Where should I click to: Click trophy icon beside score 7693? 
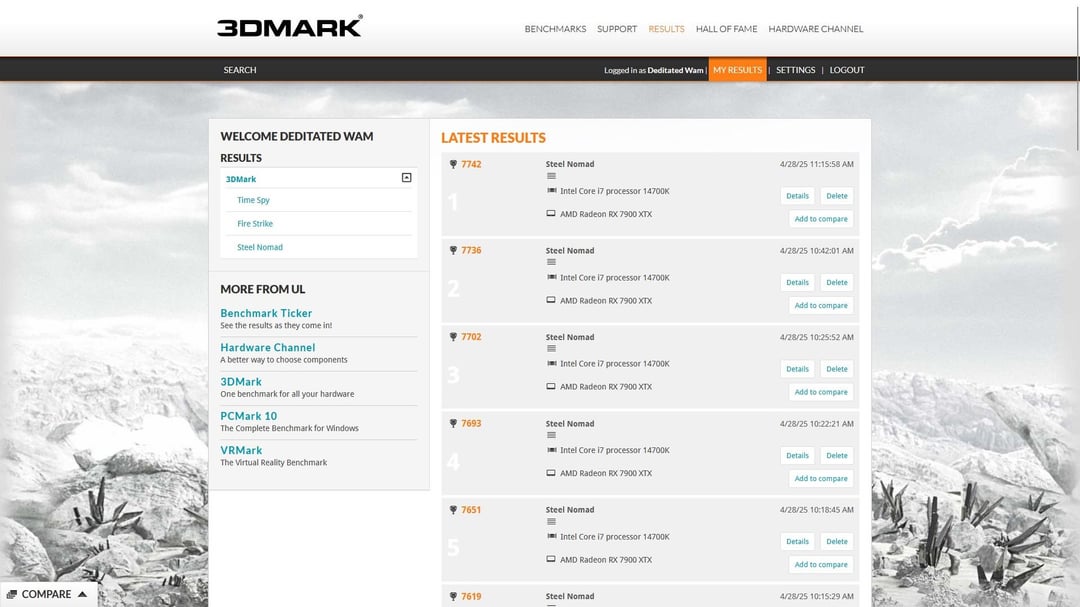tap(453, 423)
